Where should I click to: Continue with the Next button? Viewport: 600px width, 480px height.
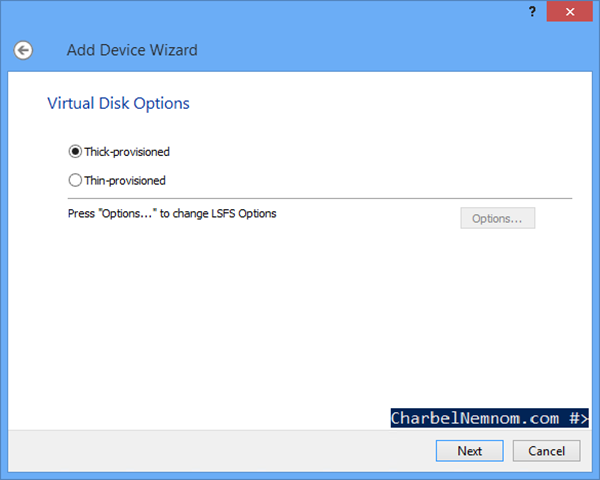469,451
